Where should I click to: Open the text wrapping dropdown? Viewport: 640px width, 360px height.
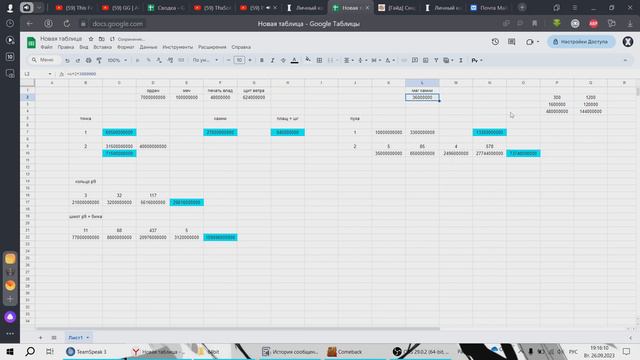click(376, 60)
